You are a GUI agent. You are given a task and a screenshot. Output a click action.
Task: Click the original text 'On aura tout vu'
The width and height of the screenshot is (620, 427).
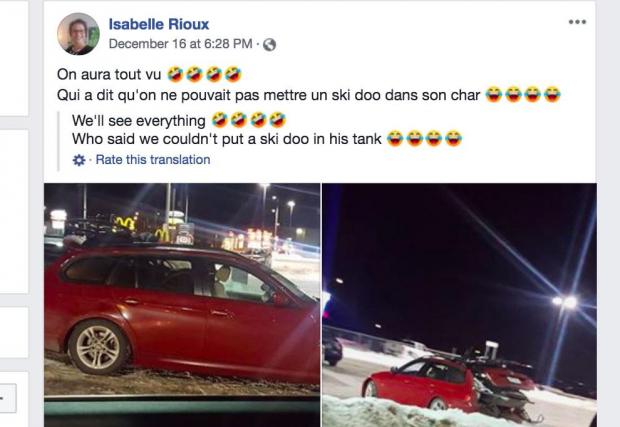click(x=109, y=74)
